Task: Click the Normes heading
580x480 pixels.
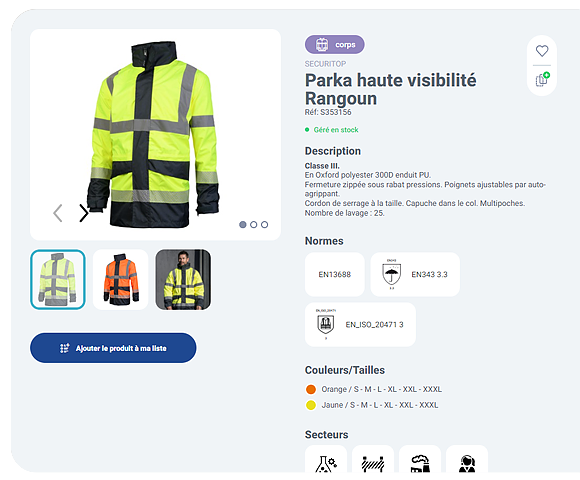Action: click(324, 241)
